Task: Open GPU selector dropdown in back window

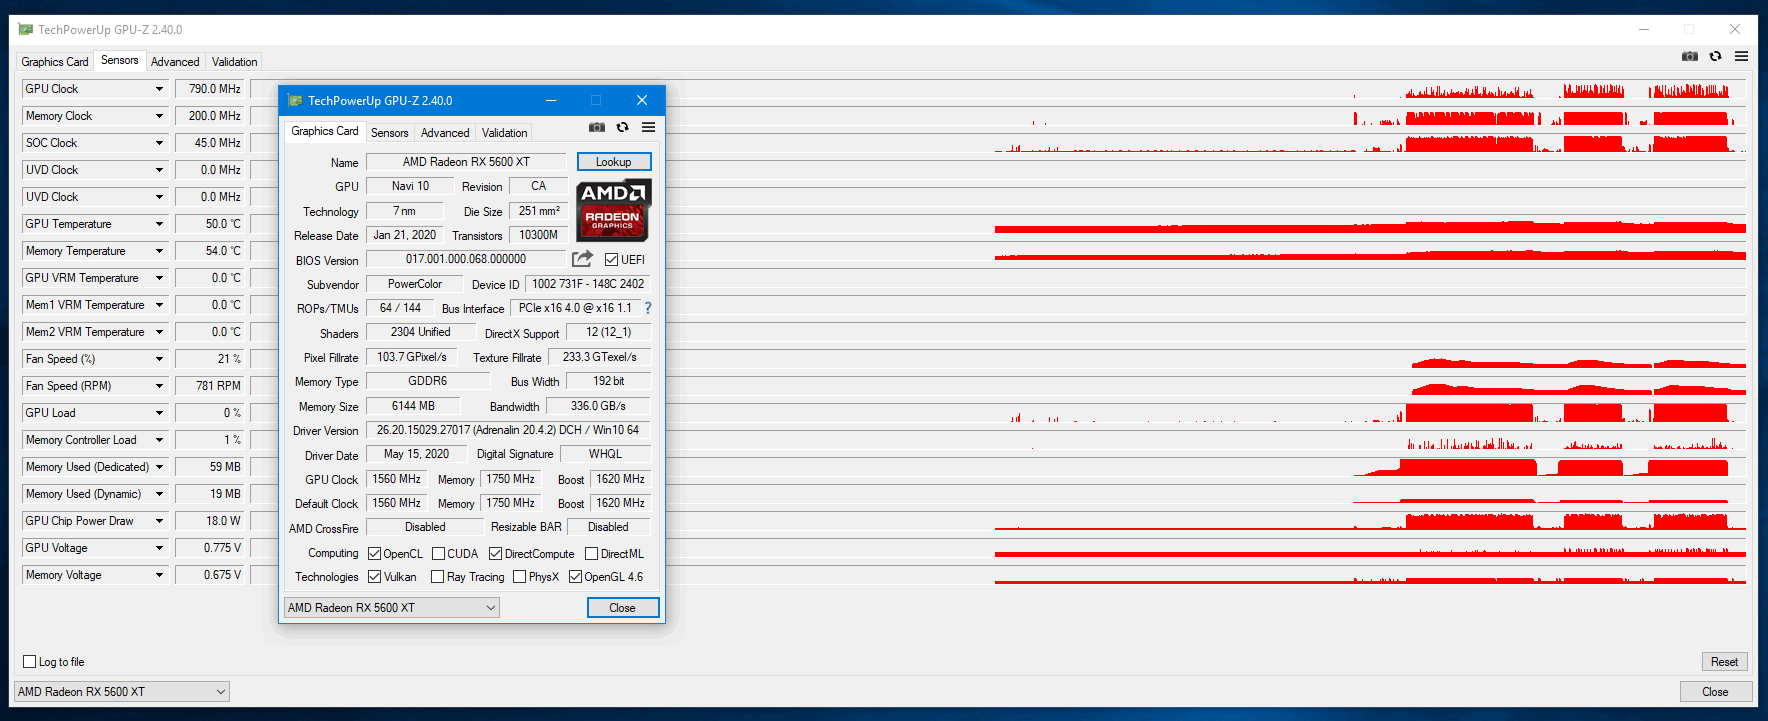Action: (x=122, y=692)
